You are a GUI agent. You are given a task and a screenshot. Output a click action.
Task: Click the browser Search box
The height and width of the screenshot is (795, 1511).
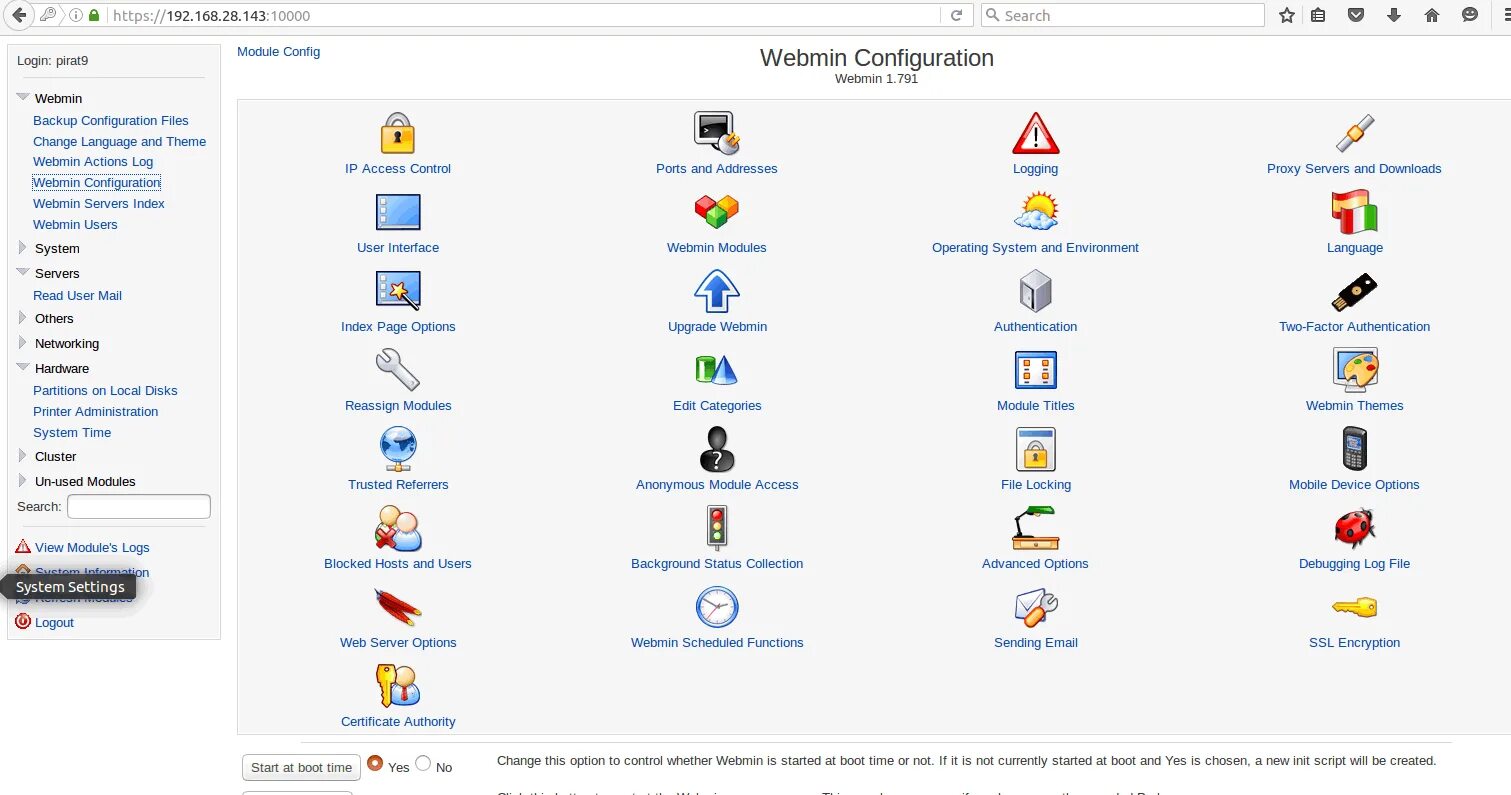1122,15
